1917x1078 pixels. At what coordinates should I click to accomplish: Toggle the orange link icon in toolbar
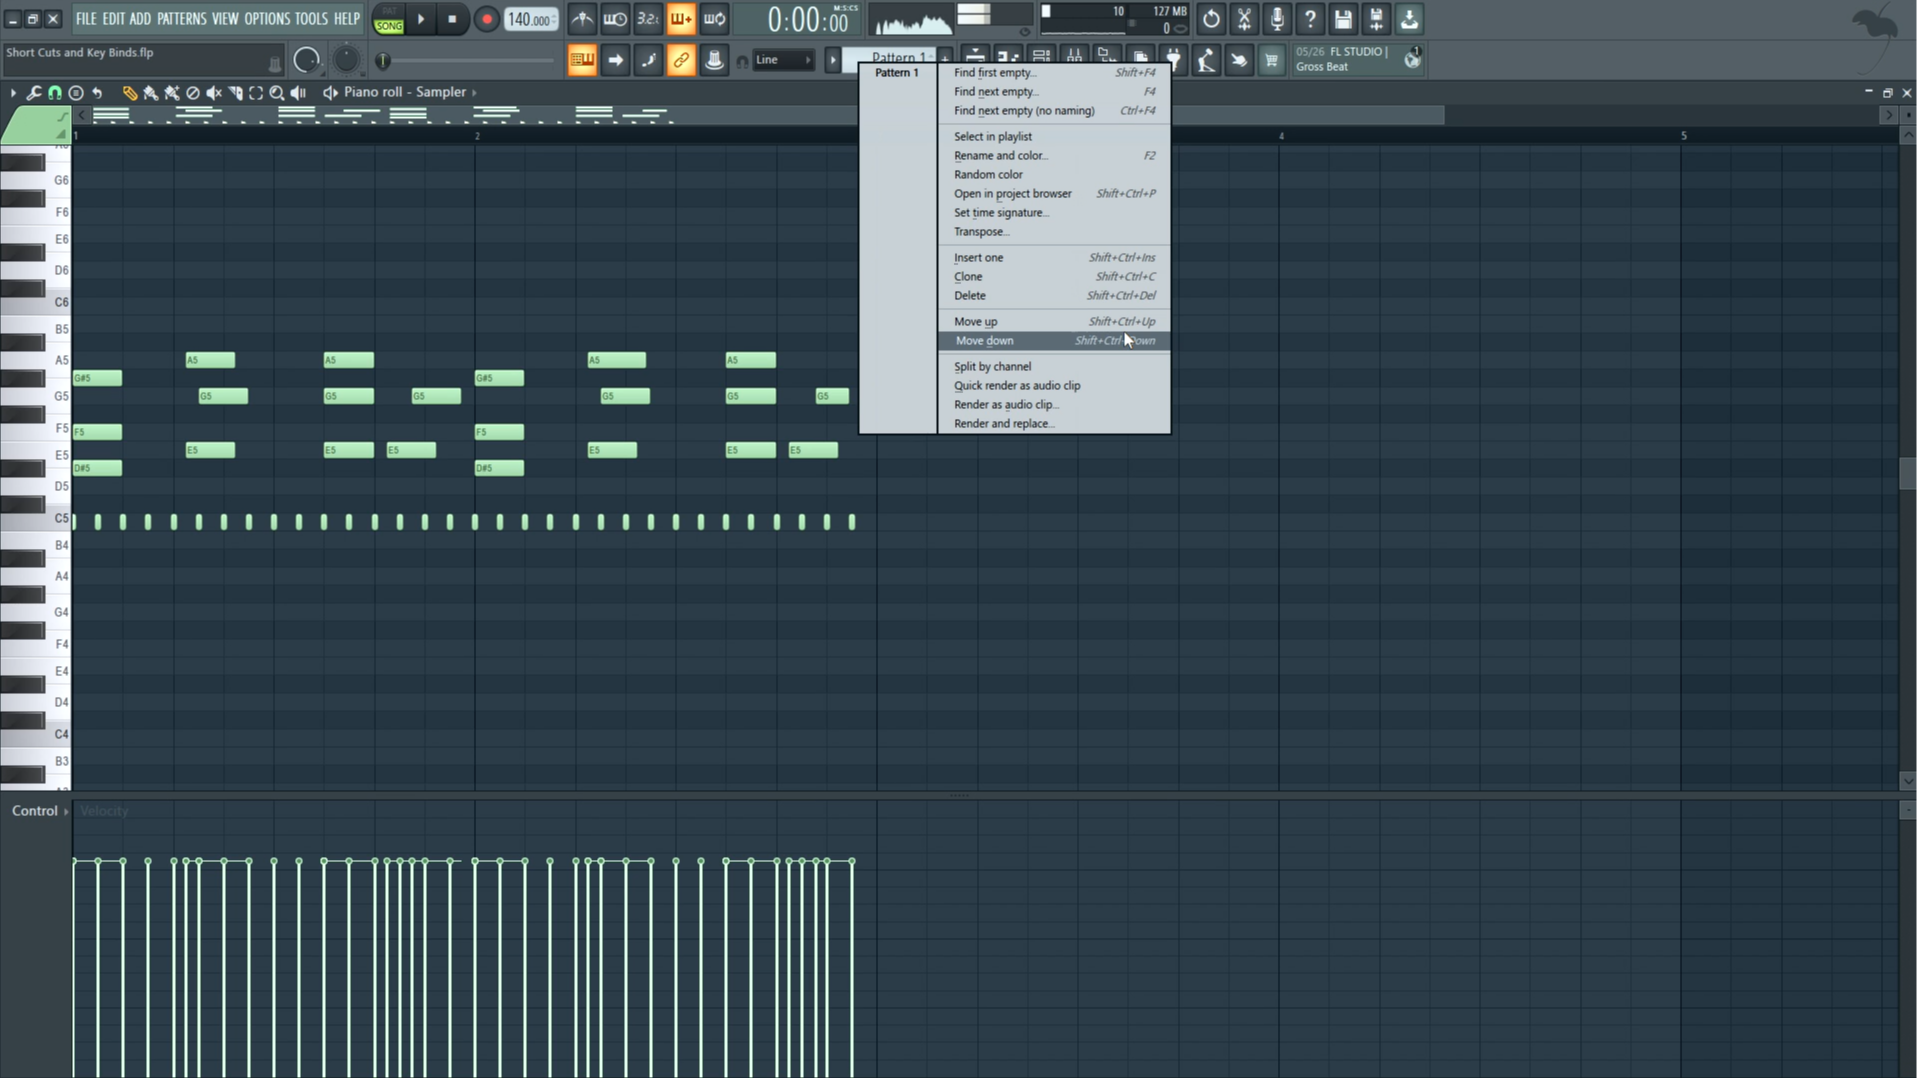681,60
